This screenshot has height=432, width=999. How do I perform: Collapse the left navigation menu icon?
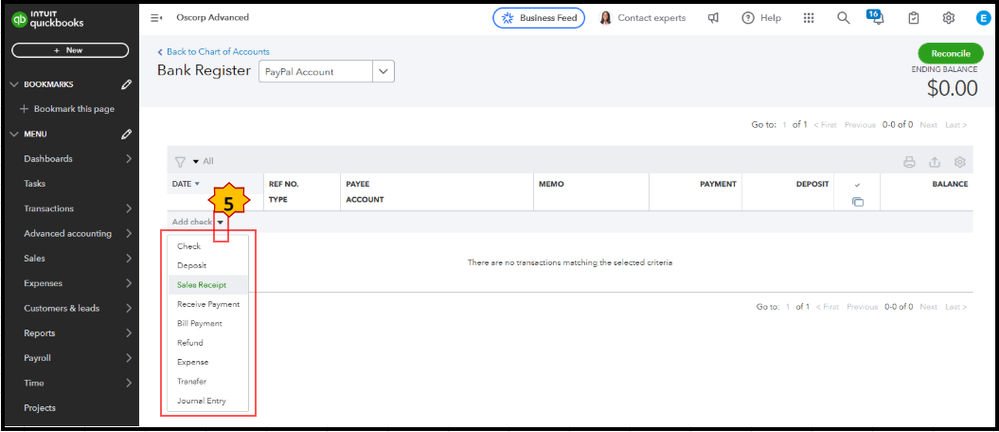(156, 18)
